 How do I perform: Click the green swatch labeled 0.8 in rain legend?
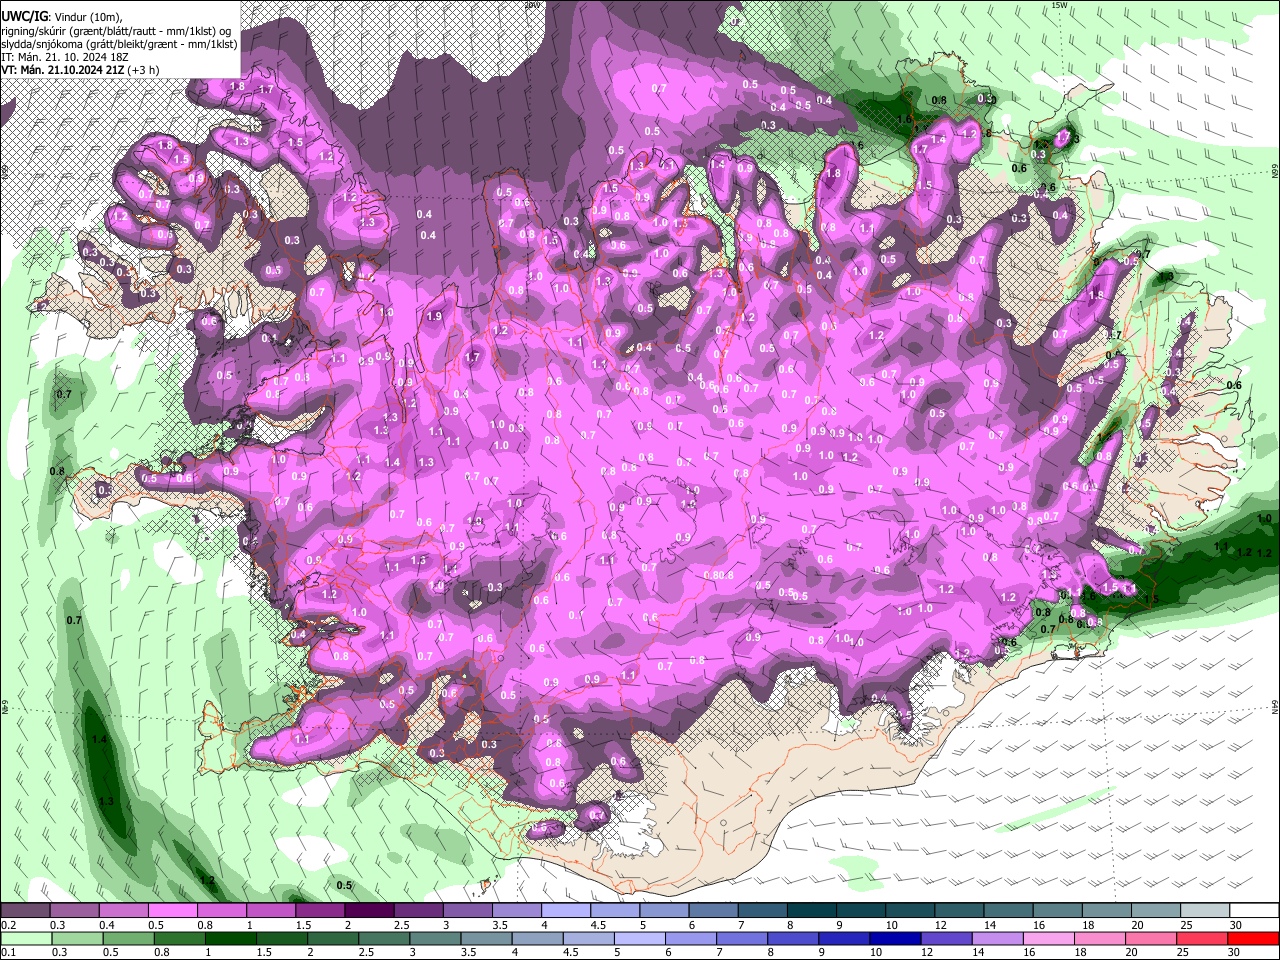(x=179, y=938)
